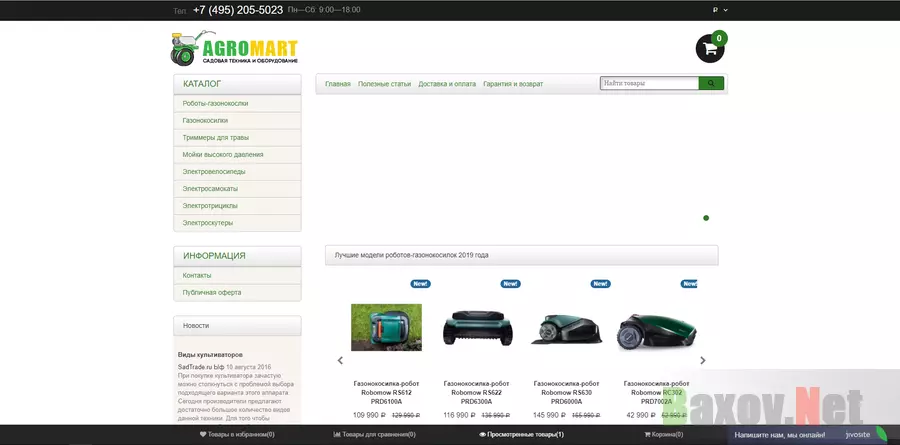Open Доставка и оплата menu item
The width and height of the screenshot is (900, 445).
coord(447,84)
